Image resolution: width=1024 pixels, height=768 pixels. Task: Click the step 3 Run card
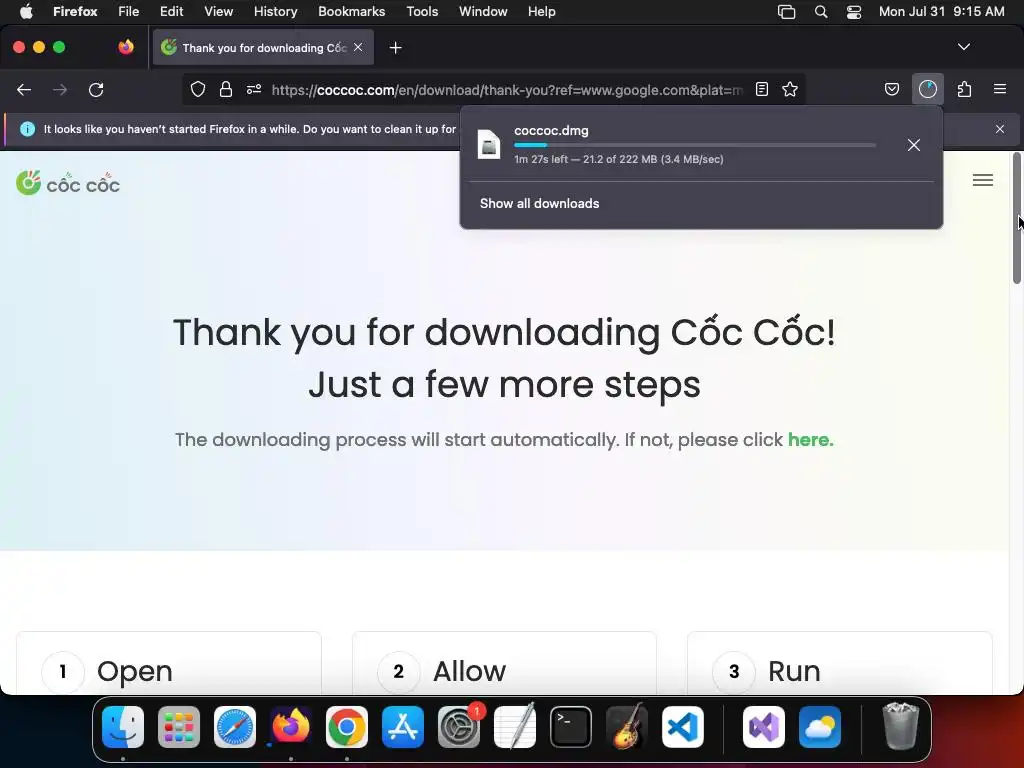click(x=840, y=663)
